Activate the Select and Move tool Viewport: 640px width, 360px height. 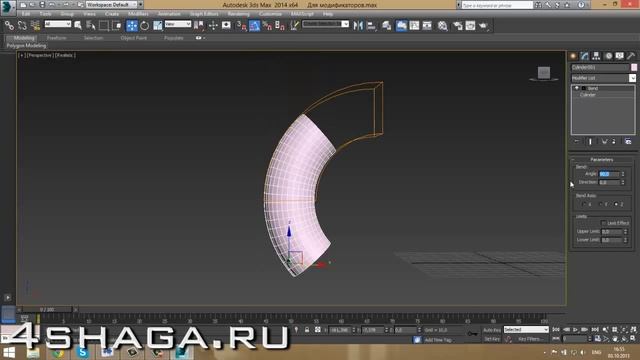132,26
